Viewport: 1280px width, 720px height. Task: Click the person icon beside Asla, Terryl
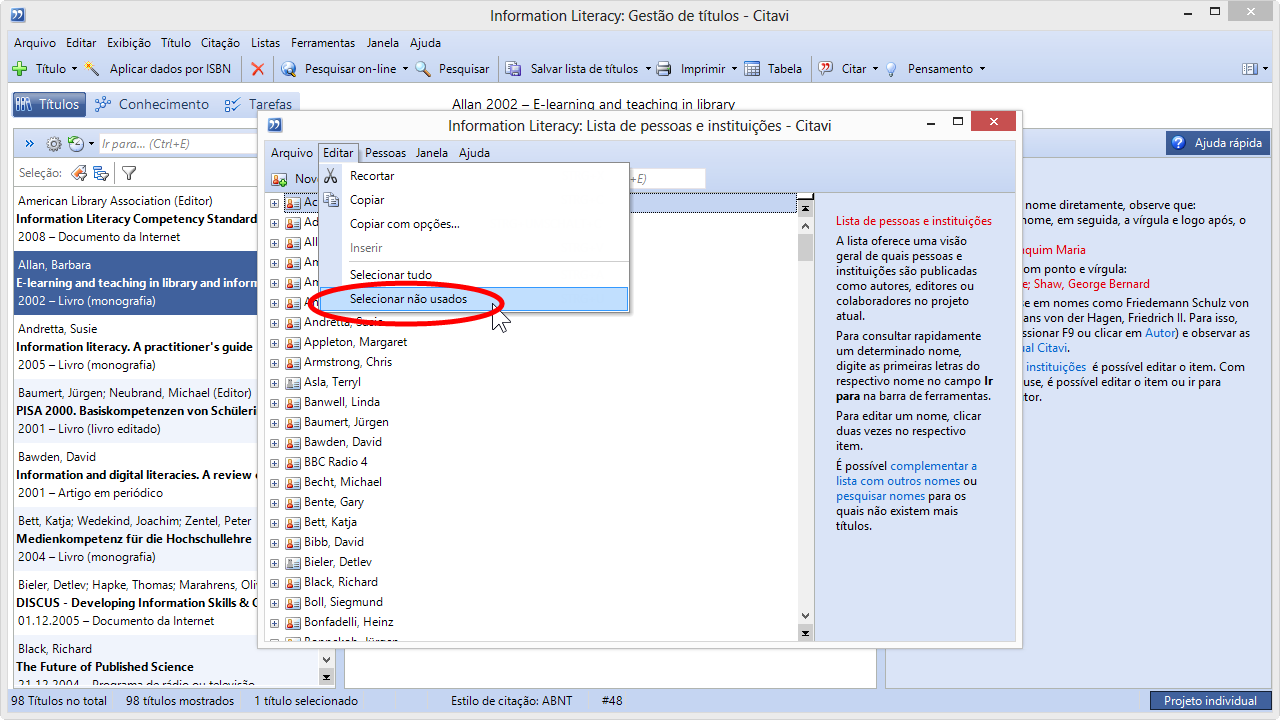pyautogui.click(x=293, y=382)
